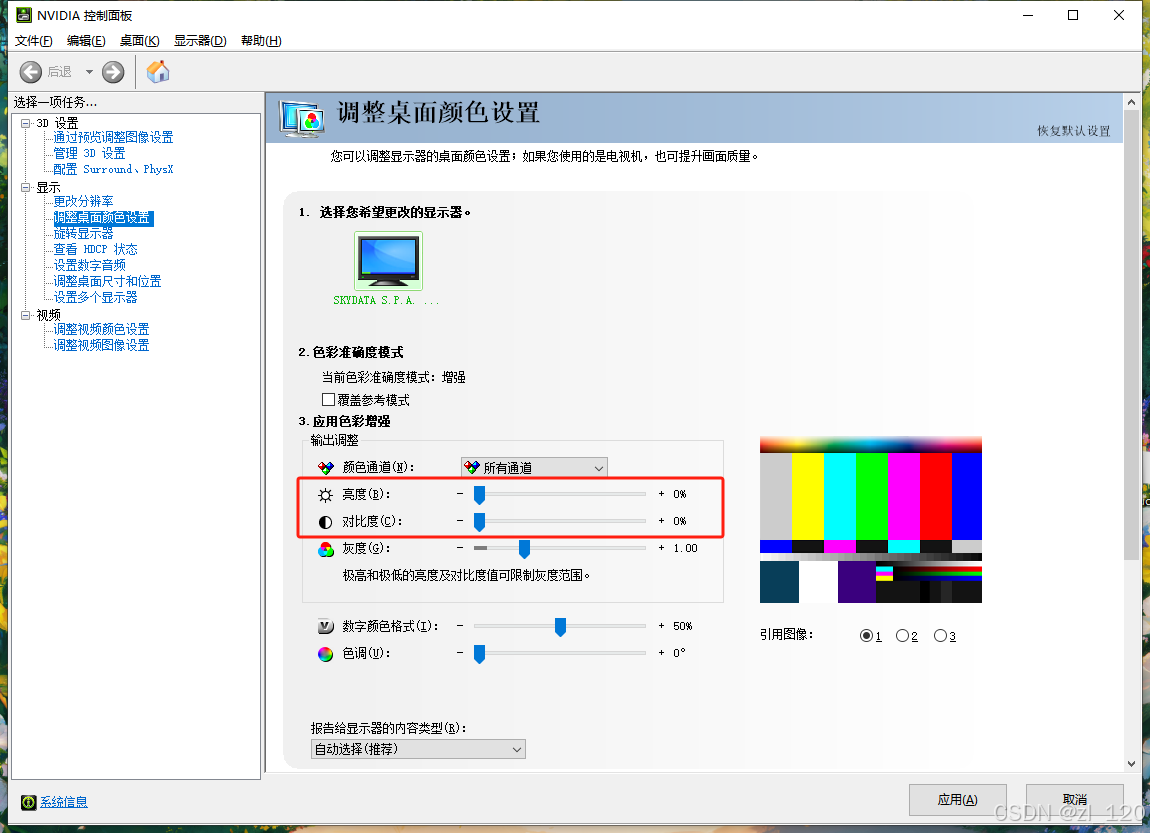Open 设置数字音频 in the tree
1150x833 pixels.
(89, 265)
